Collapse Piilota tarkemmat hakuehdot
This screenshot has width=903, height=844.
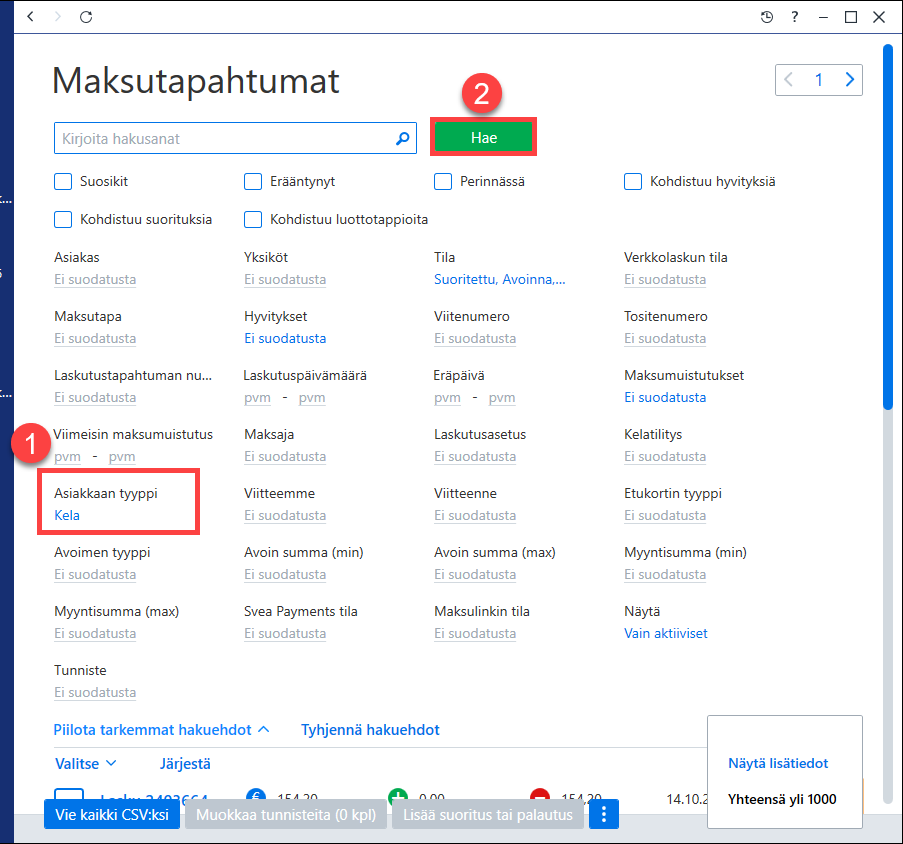point(161,729)
